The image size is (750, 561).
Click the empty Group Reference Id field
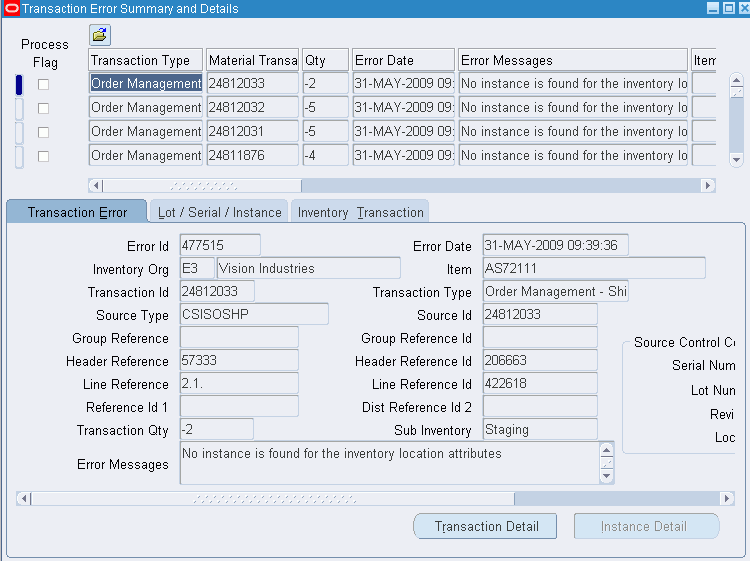click(x=540, y=337)
